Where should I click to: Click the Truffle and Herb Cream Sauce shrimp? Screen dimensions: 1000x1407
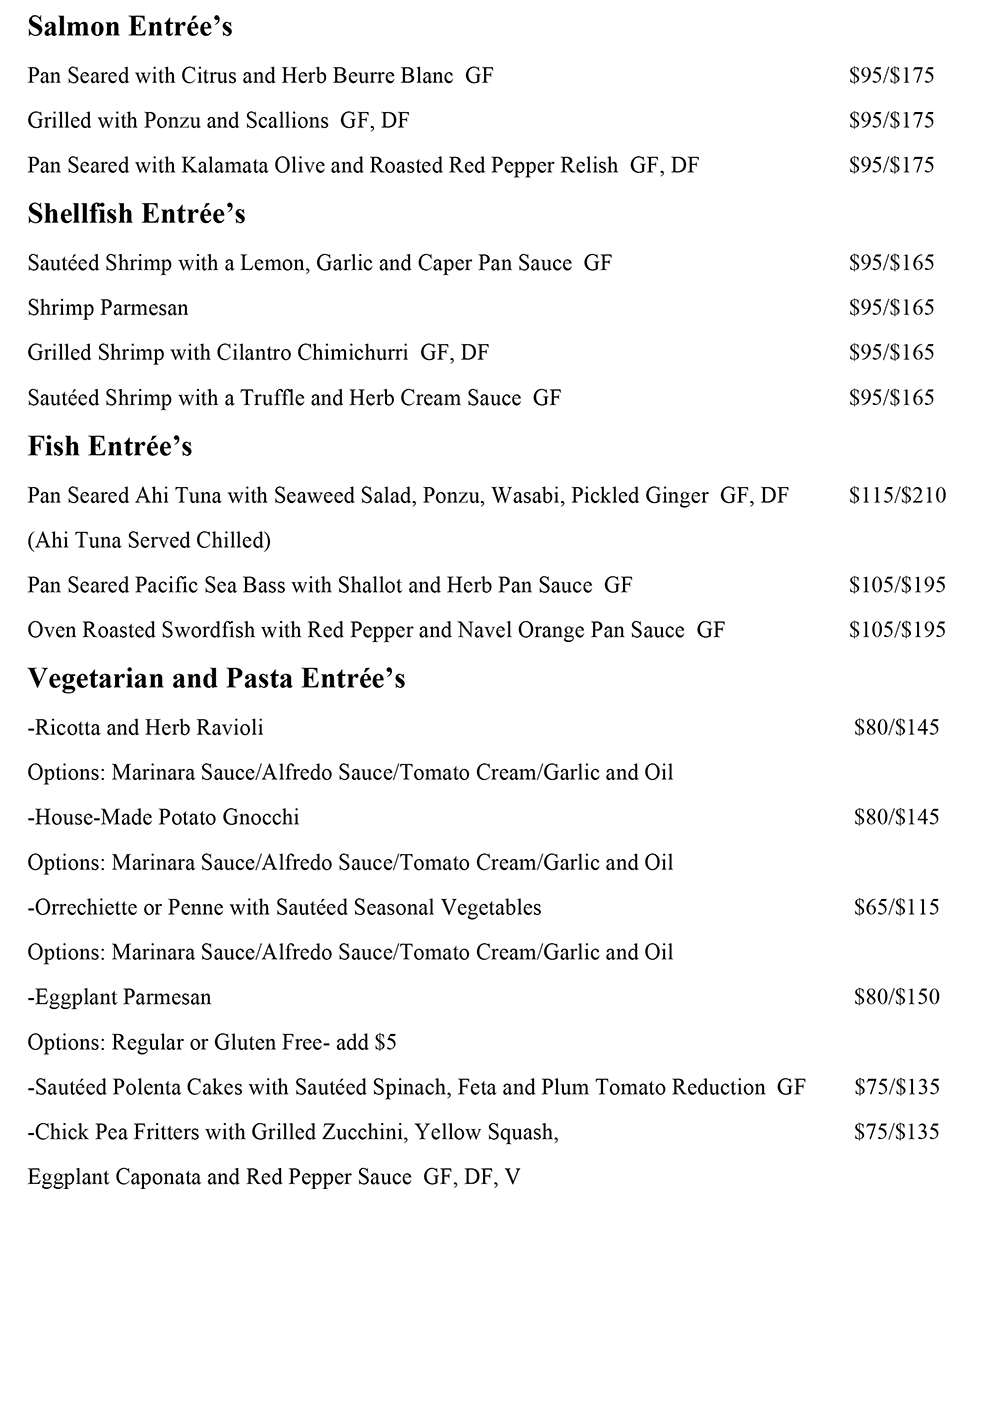[294, 398]
